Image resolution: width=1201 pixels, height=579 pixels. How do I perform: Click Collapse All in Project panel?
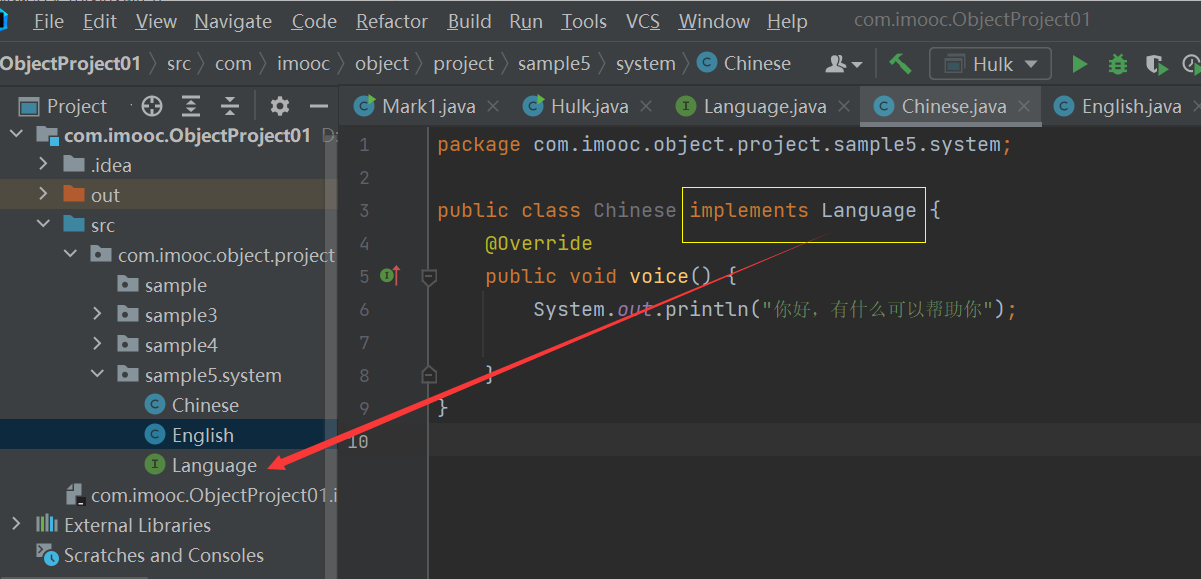pyautogui.click(x=230, y=106)
